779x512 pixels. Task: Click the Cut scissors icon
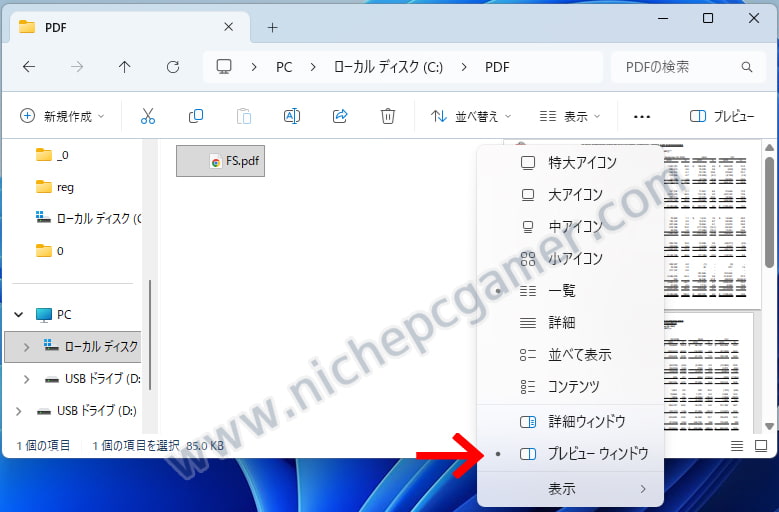(x=148, y=116)
